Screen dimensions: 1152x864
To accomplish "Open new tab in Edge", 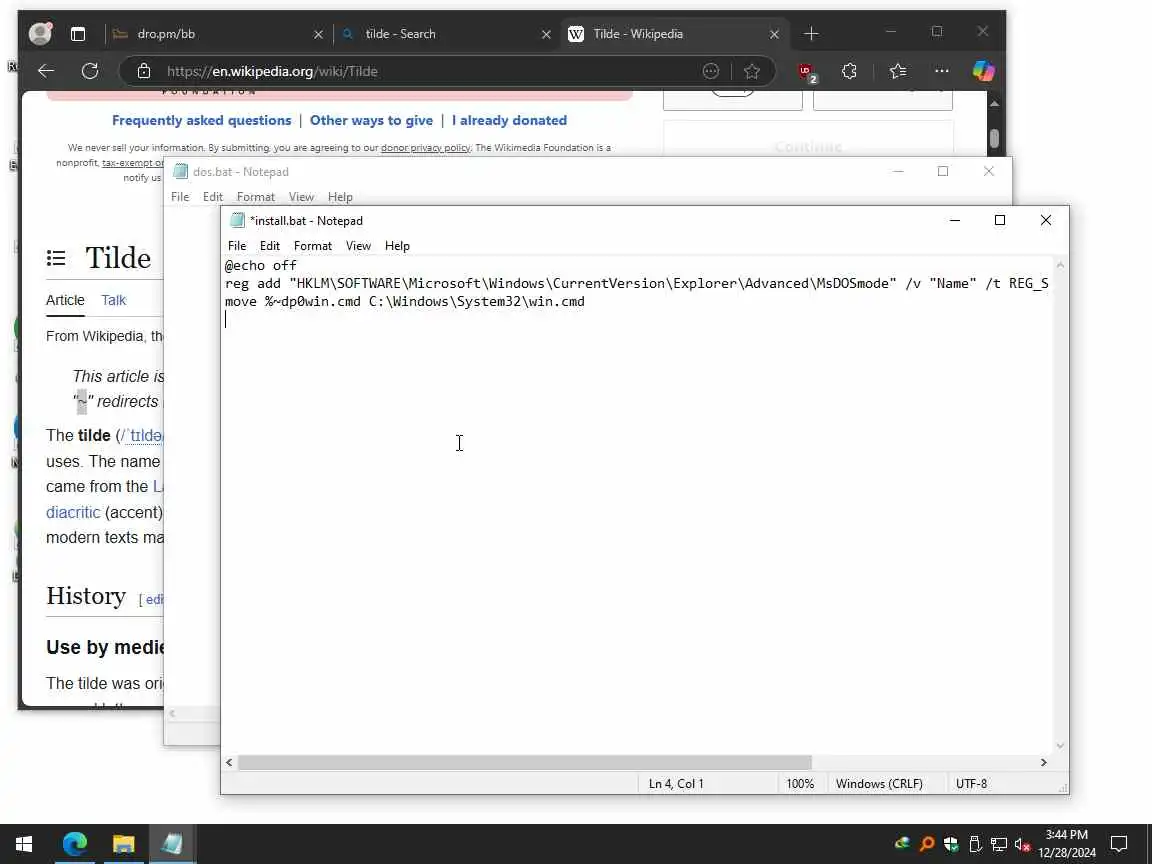I will point(811,34).
